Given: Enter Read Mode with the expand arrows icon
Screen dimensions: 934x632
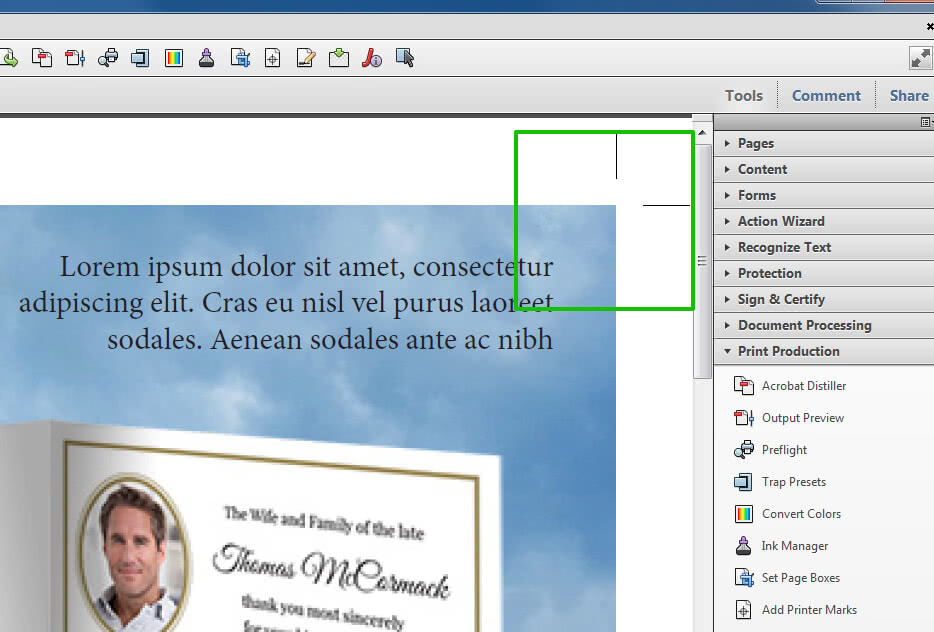Looking at the screenshot, I should [920, 58].
